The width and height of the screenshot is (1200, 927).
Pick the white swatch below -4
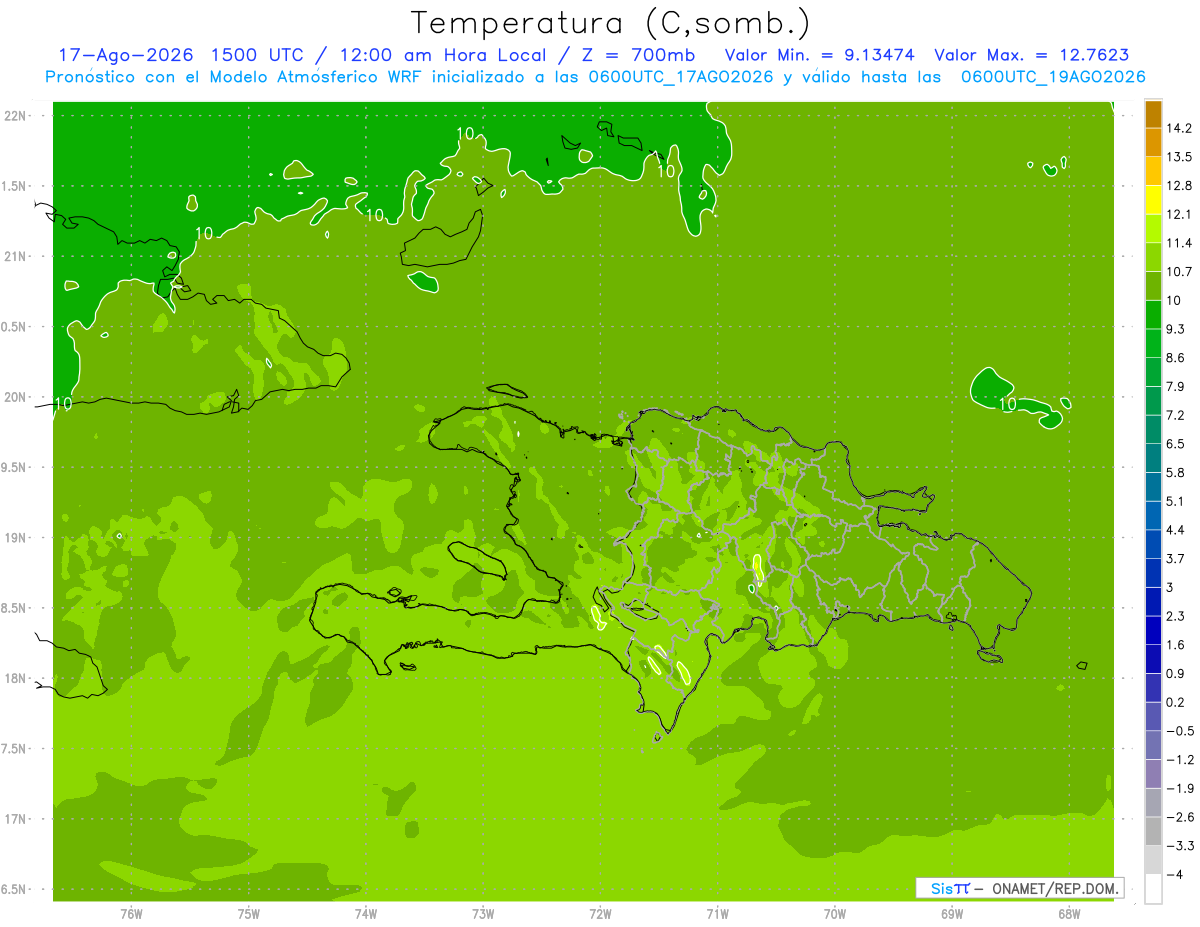pyautogui.click(x=1153, y=889)
